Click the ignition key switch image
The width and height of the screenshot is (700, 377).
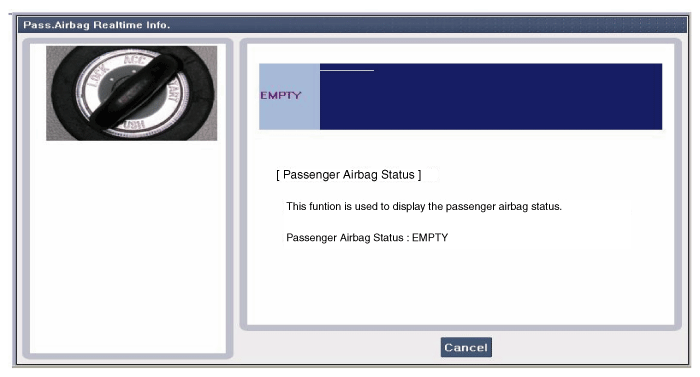(131, 93)
